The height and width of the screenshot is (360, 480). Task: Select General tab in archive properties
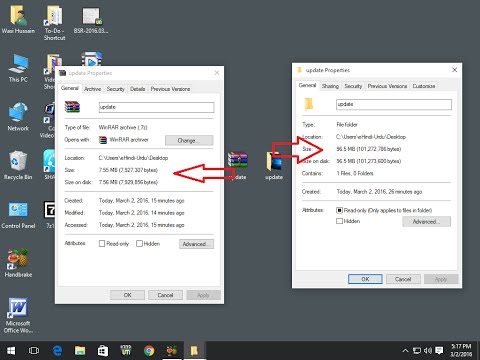[70, 88]
